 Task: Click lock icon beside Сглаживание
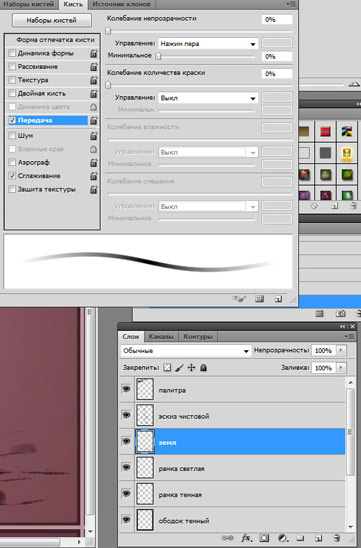click(94, 176)
